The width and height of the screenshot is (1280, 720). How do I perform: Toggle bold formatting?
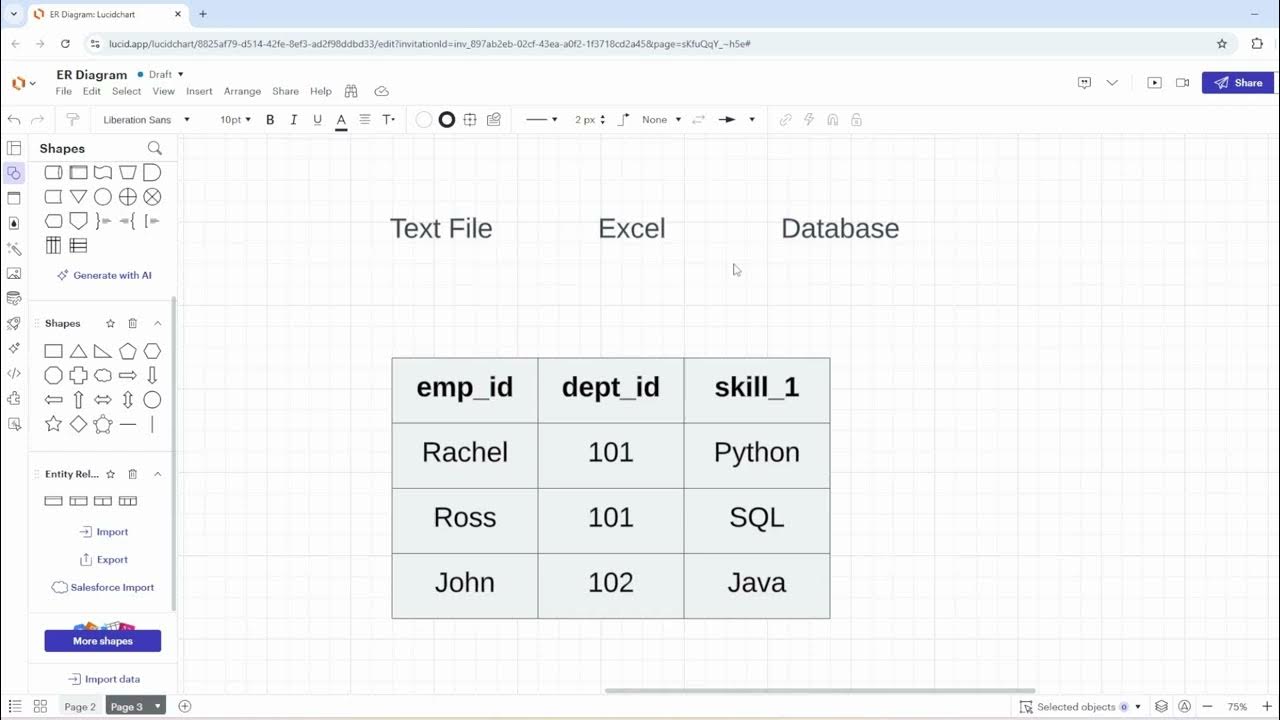(270, 119)
